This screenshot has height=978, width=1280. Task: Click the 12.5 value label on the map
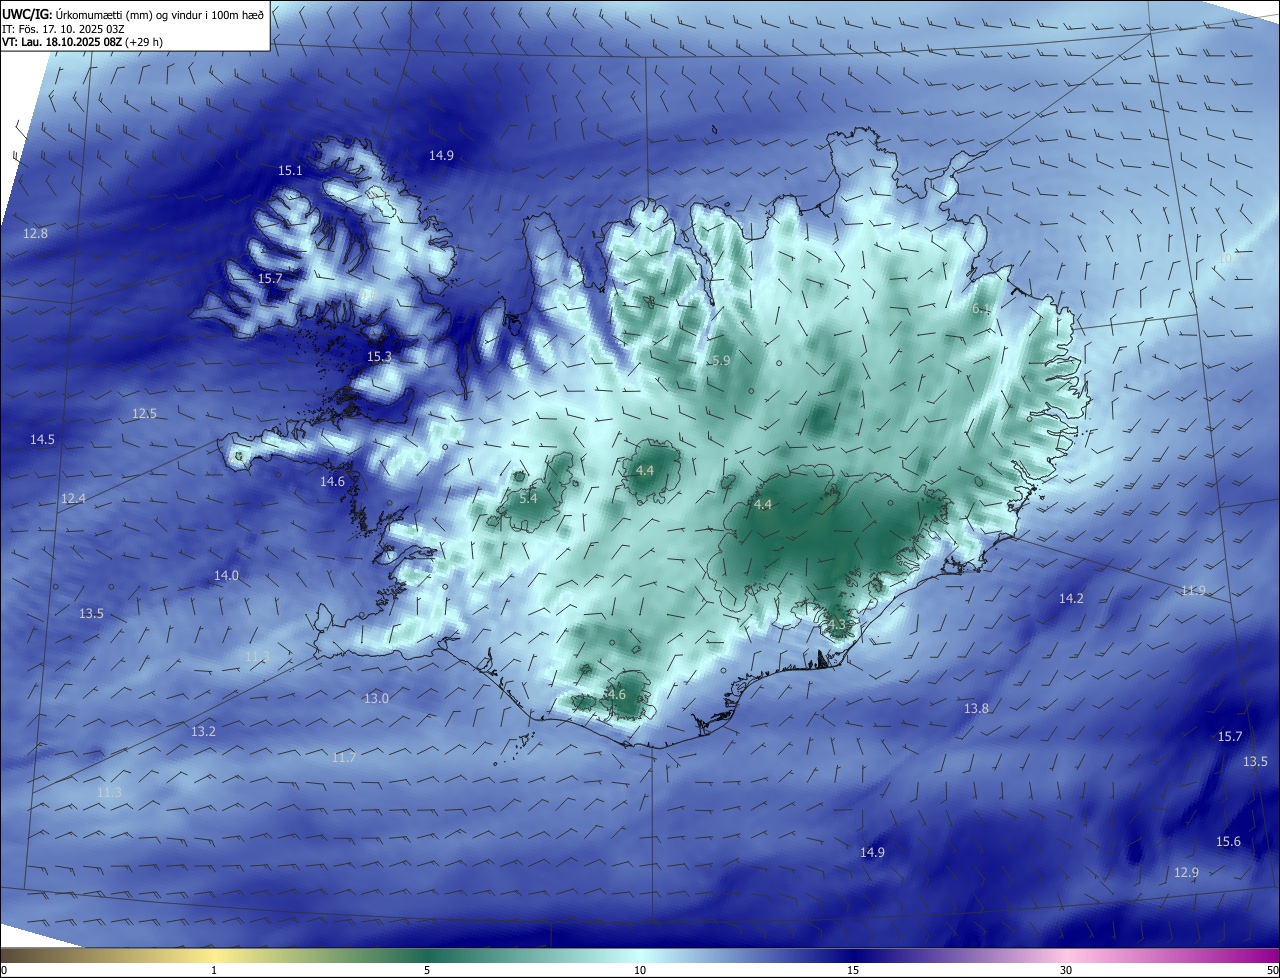point(144,413)
